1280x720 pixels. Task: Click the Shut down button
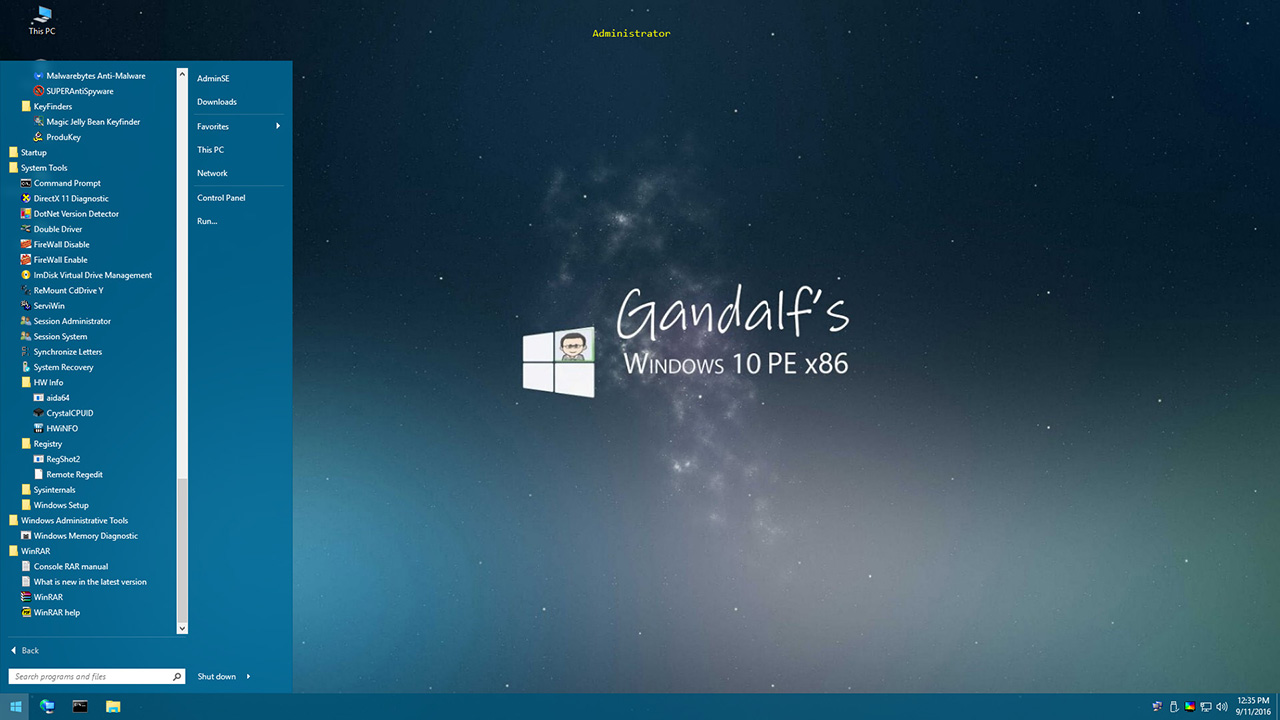tap(216, 677)
